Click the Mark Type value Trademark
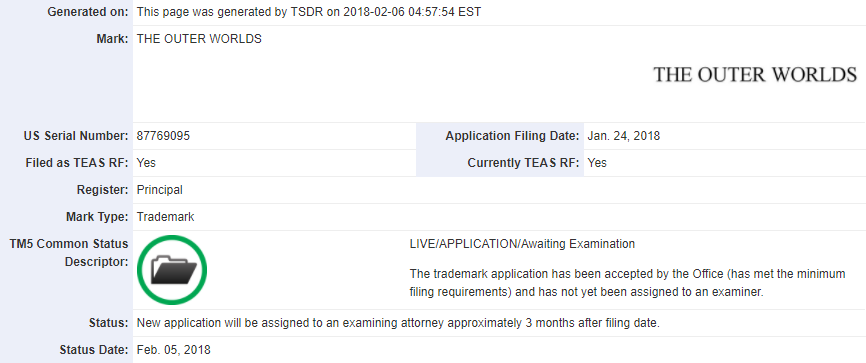 click(165, 217)
